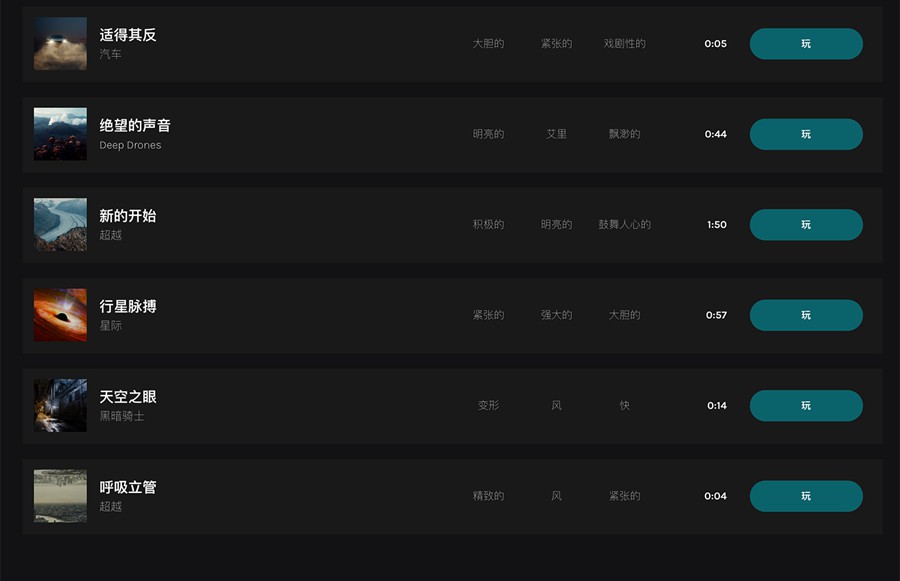Select the 呼吸立管 cover thumbnail
Viewport: 900px width, 581px height.
(x=60, y=496)
